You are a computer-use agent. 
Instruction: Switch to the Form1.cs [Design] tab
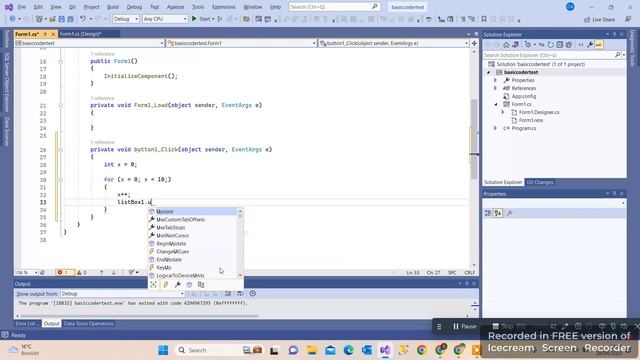tap(80, 34)
